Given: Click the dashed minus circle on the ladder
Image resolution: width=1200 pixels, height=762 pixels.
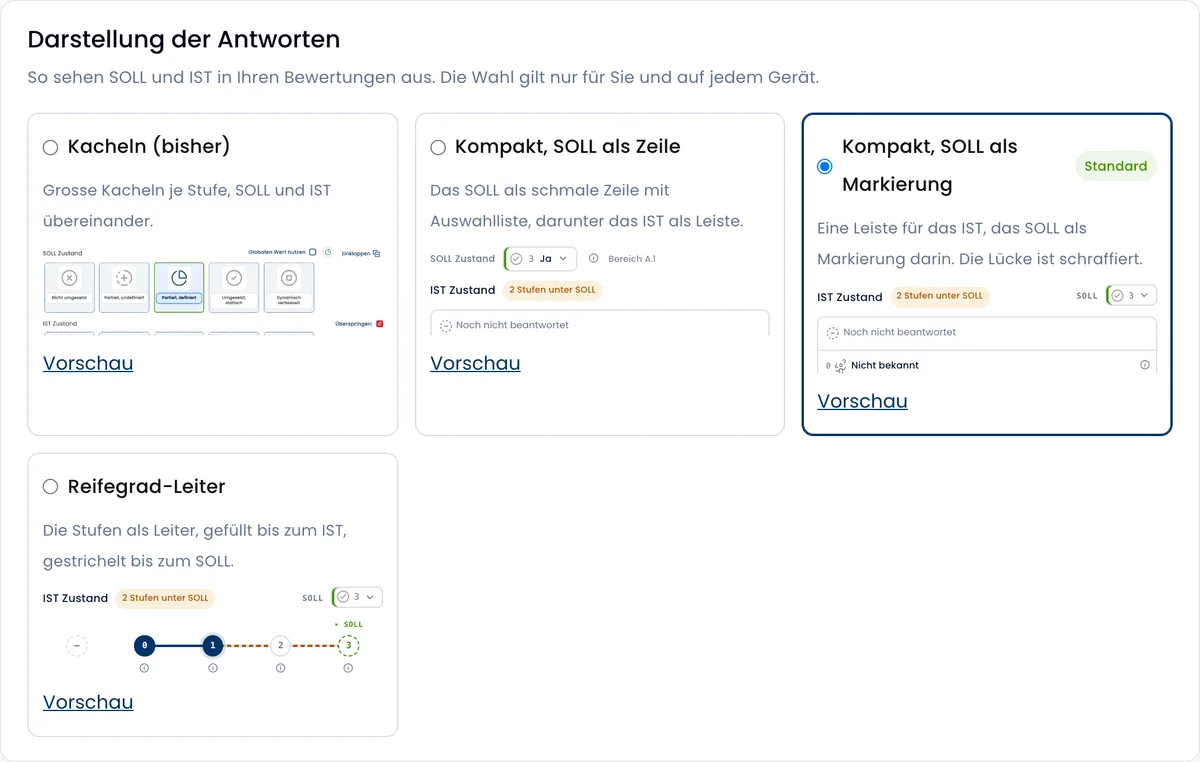Looking at the screenshot, I should 77,645.
